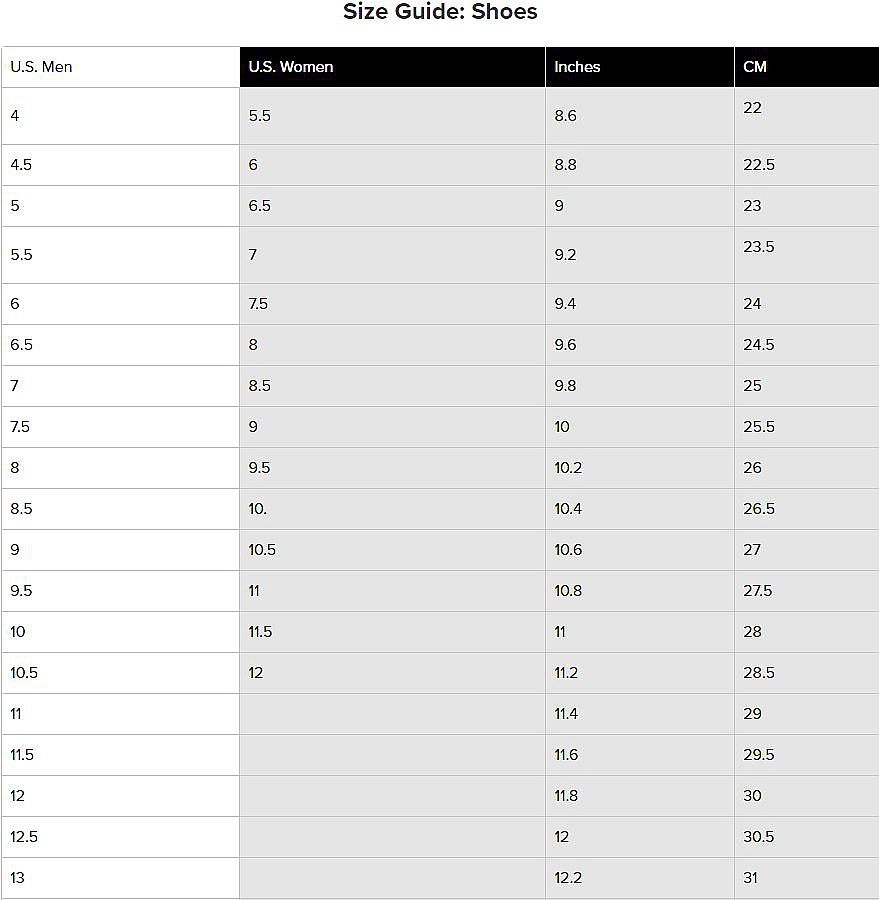Click the 28.5 CM cell

(x=807, y=673)
